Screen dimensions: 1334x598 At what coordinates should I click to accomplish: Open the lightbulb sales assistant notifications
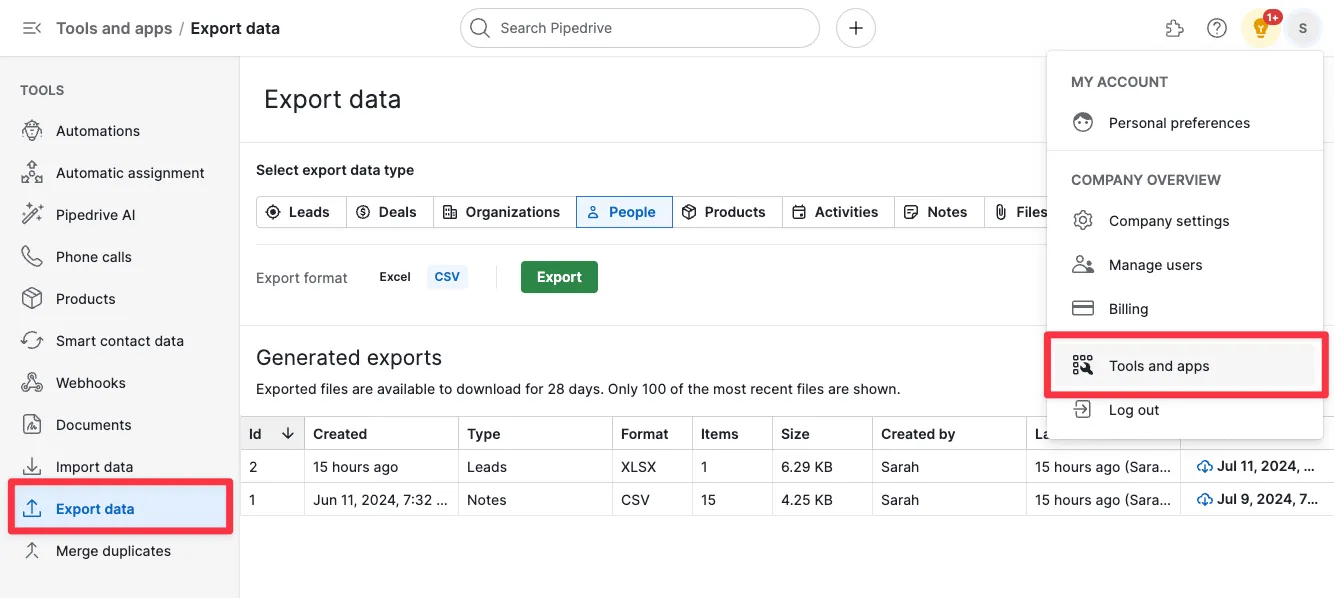click(x=1261, y=28)
